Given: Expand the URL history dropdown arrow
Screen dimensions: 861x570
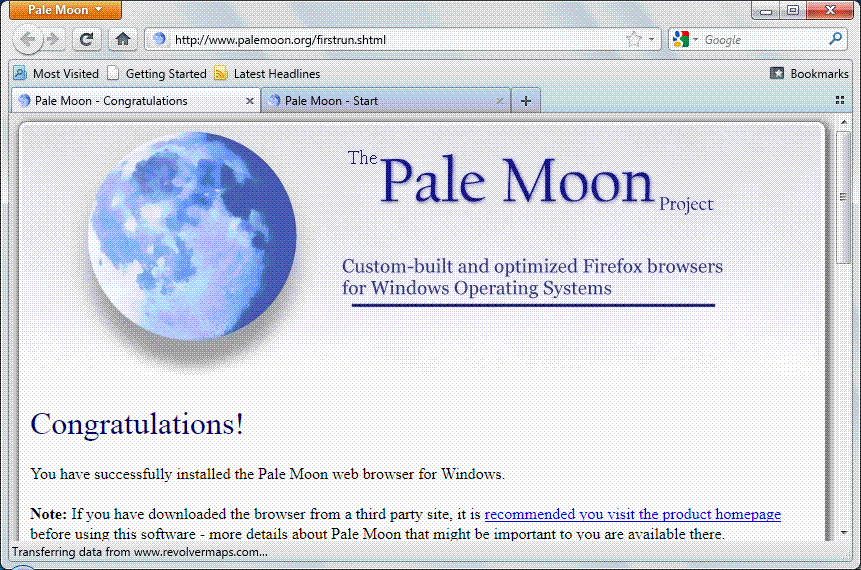Looking at the screenshot, I should tap(652, 40).
